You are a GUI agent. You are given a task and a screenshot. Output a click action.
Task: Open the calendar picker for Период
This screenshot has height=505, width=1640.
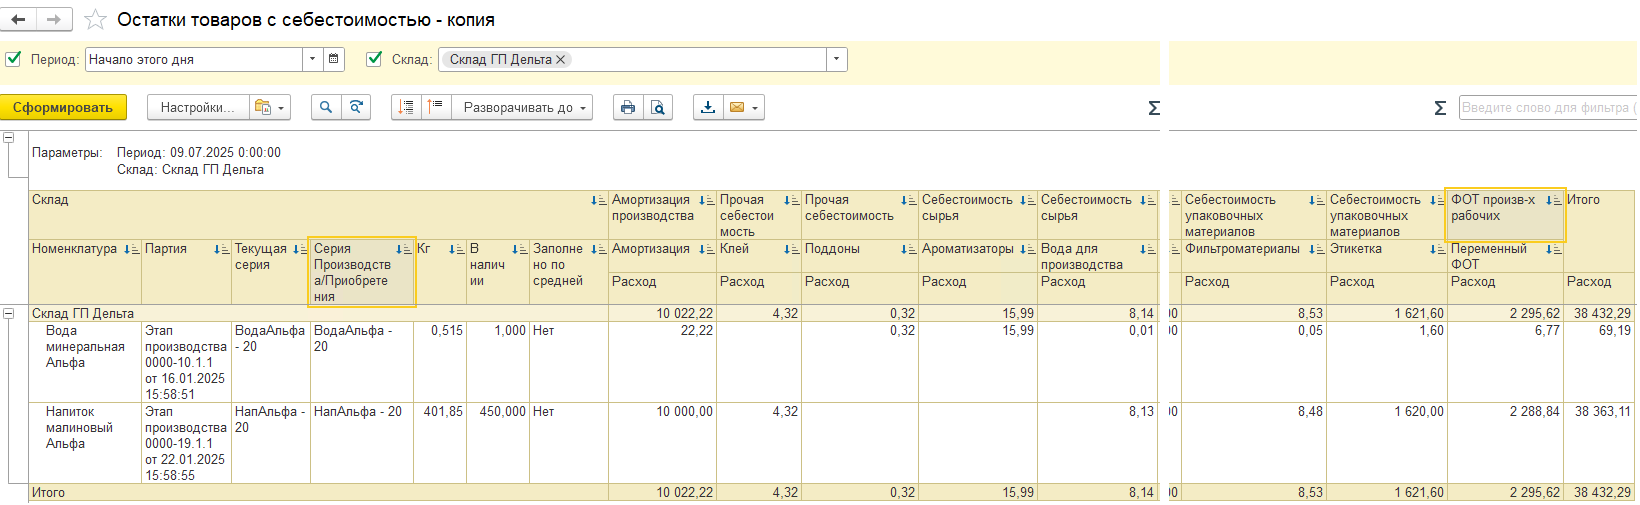pyautogui.click(x=334, y=59)
